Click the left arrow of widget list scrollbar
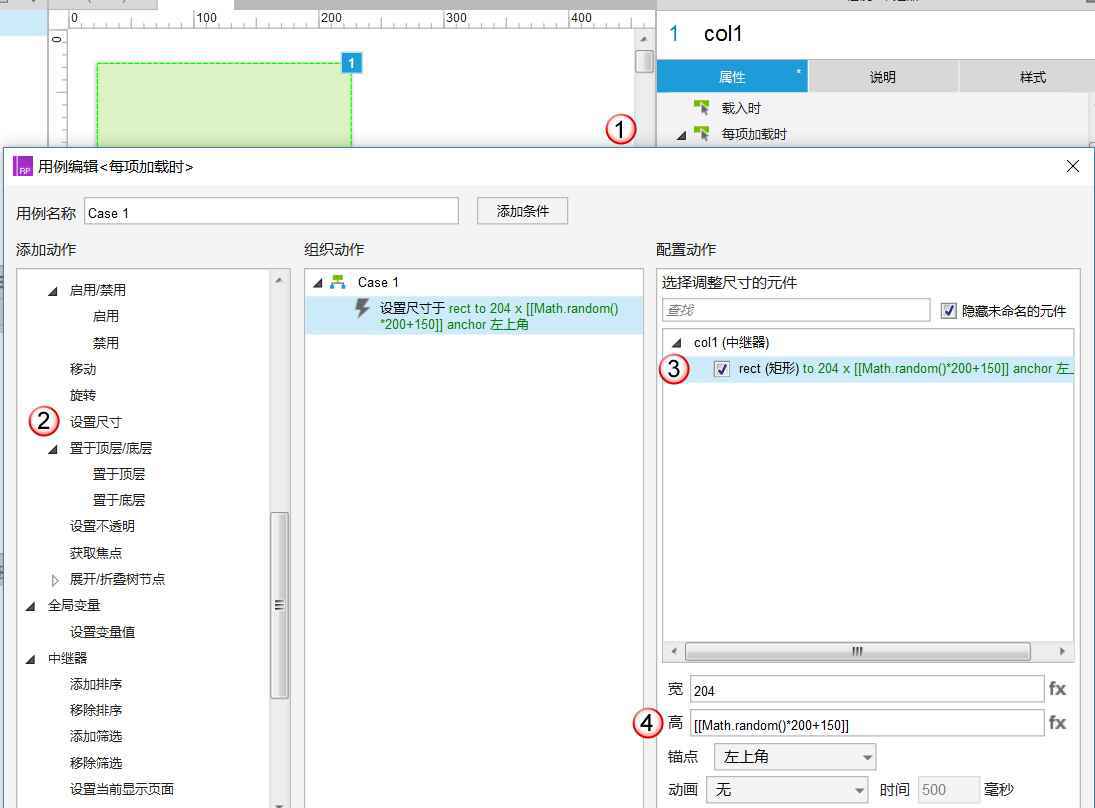The image size is (1095, 808). click(673, 652)
